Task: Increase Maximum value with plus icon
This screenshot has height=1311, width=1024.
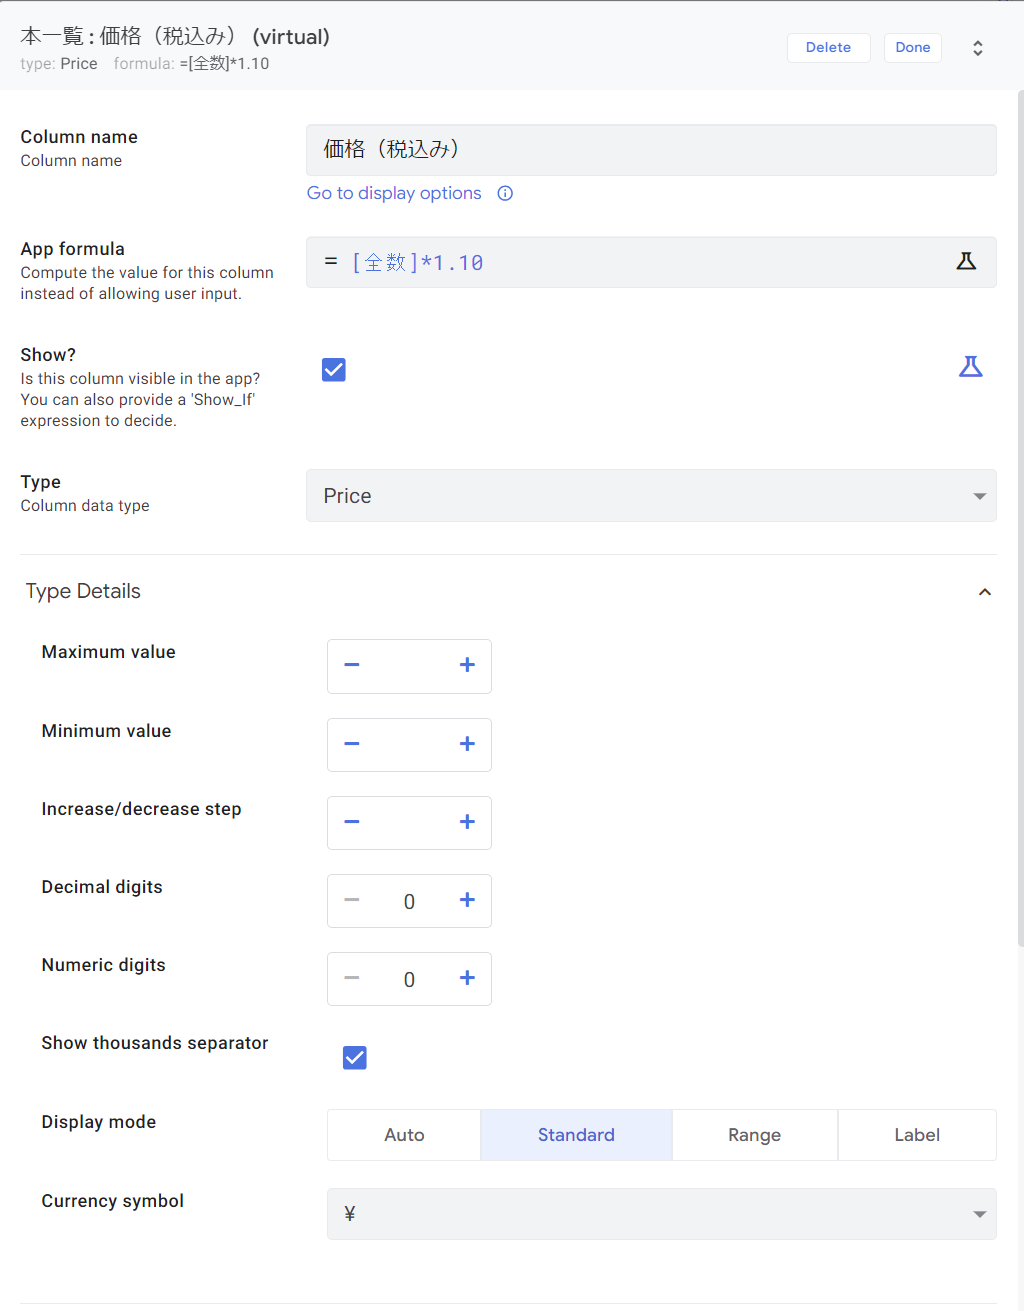Action: (467, 666)
